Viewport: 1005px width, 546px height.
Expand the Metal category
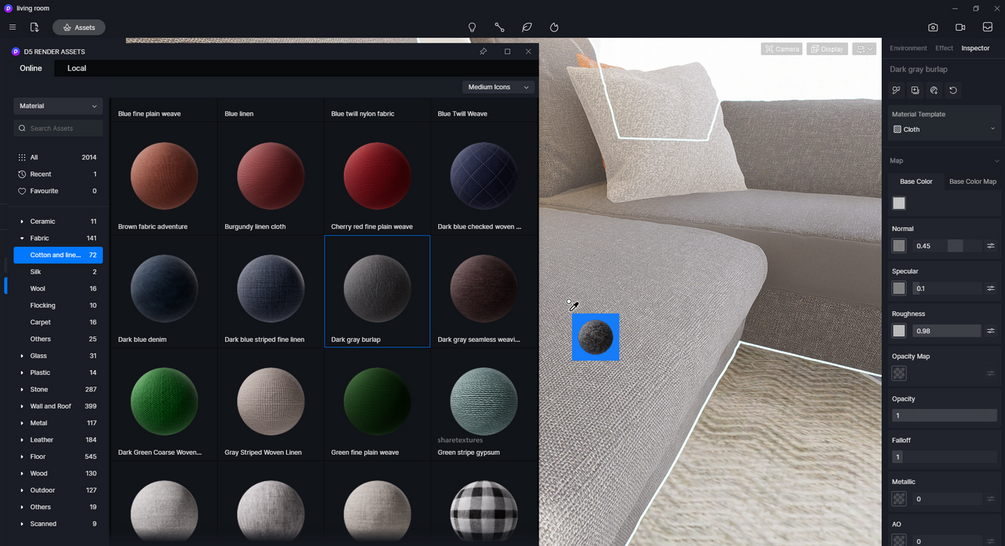22,423
